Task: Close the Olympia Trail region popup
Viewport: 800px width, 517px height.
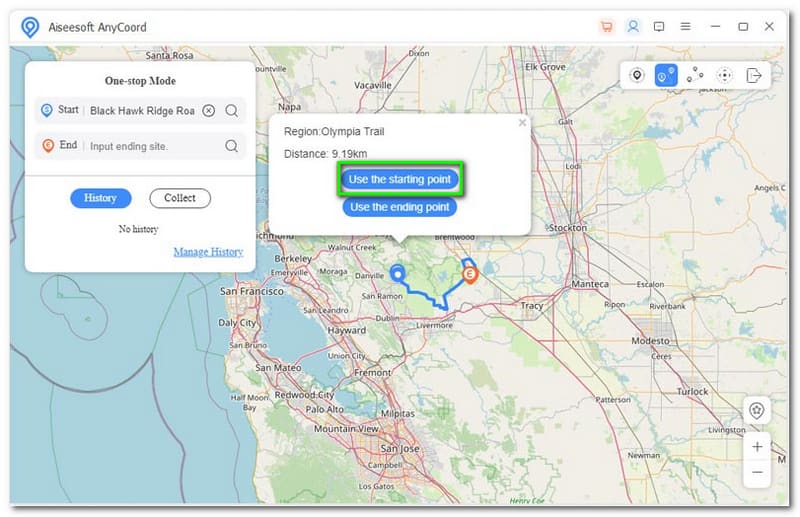Action: click(522, 123)
